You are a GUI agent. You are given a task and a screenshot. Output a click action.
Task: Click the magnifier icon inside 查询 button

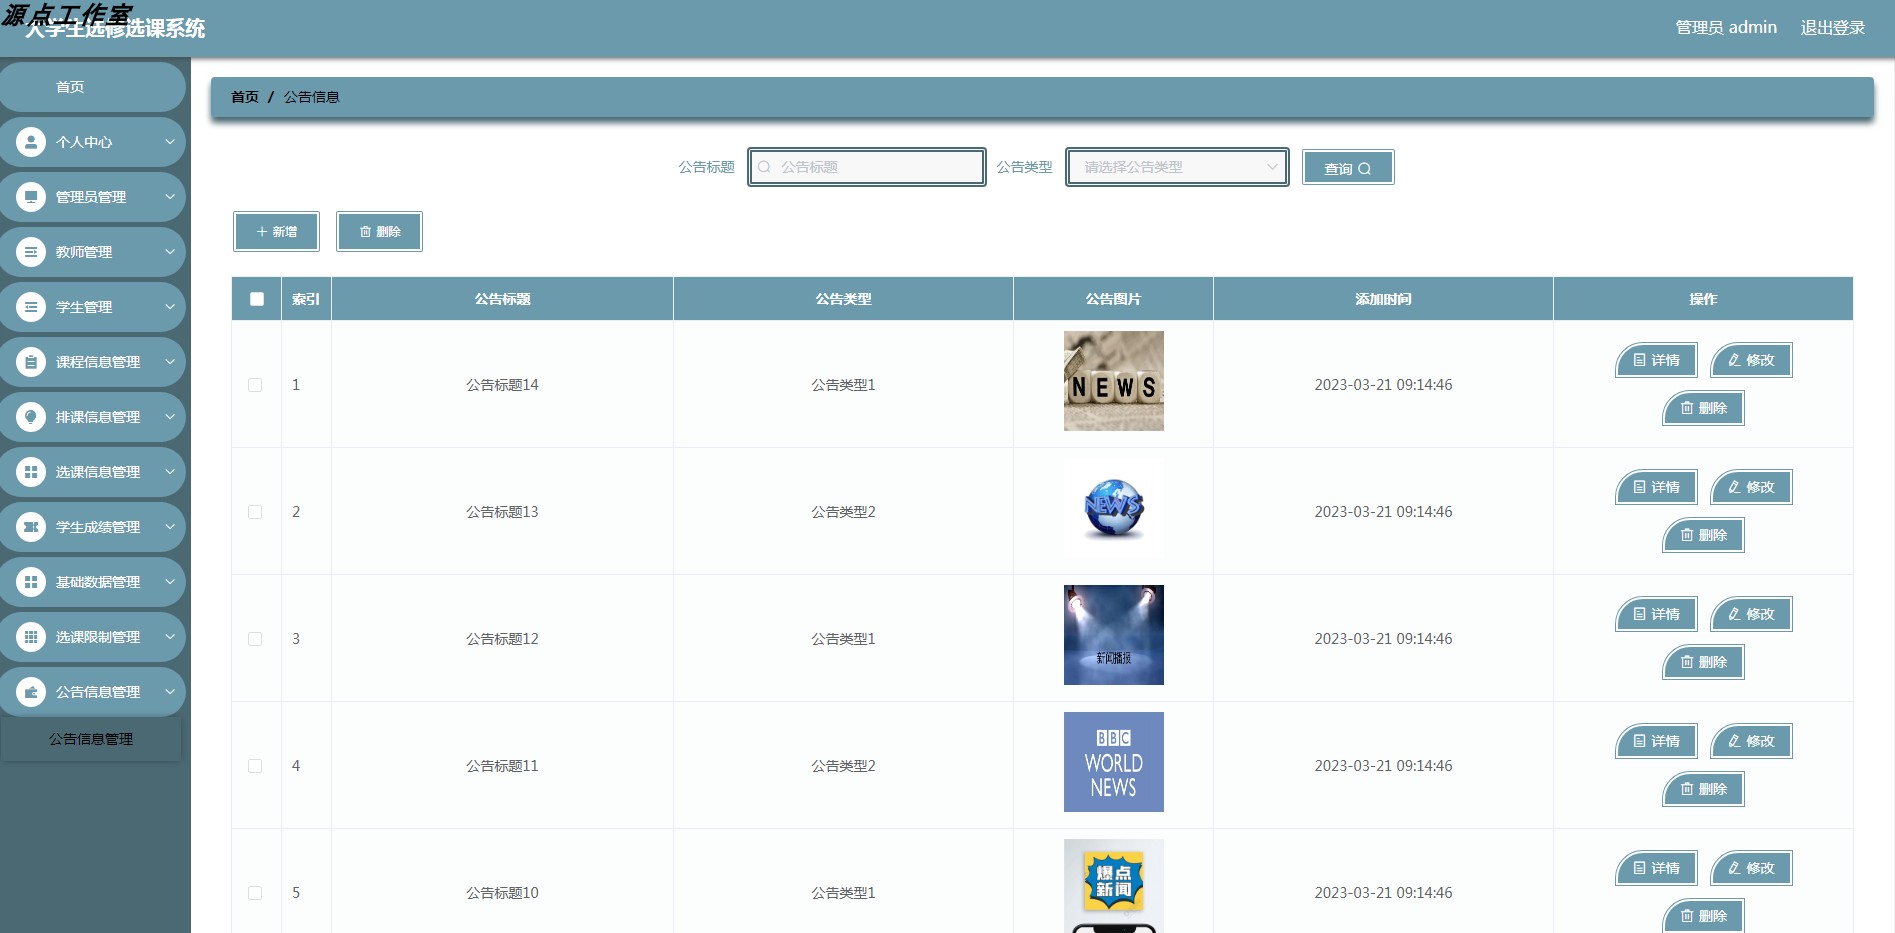pos(1370,167)
